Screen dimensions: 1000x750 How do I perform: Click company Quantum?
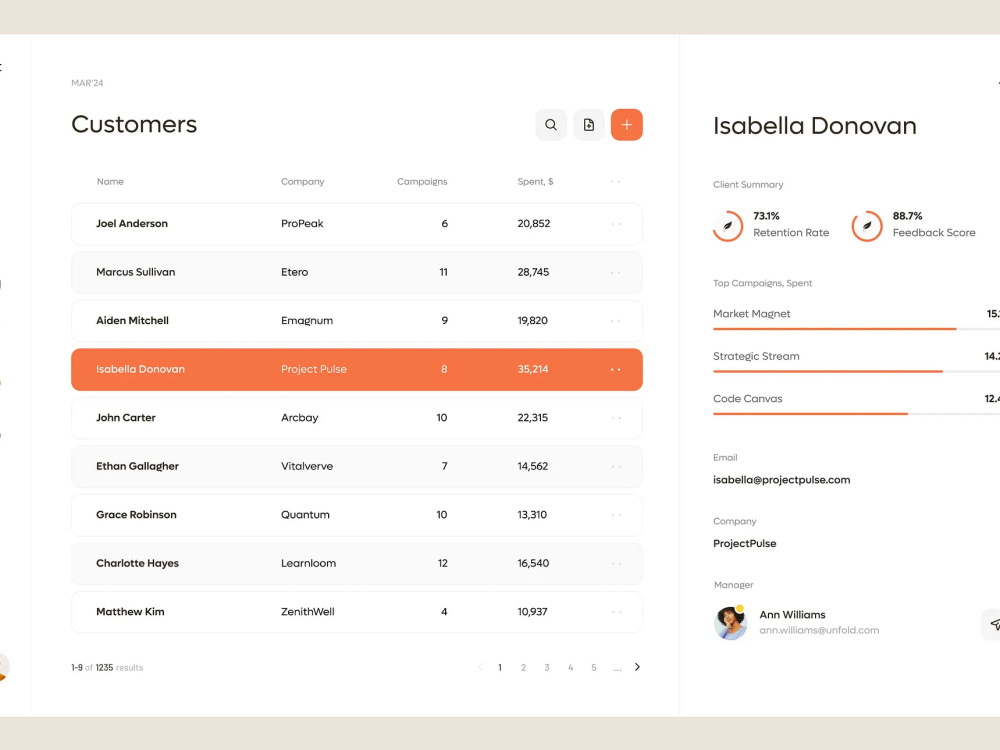pos(305,515)
